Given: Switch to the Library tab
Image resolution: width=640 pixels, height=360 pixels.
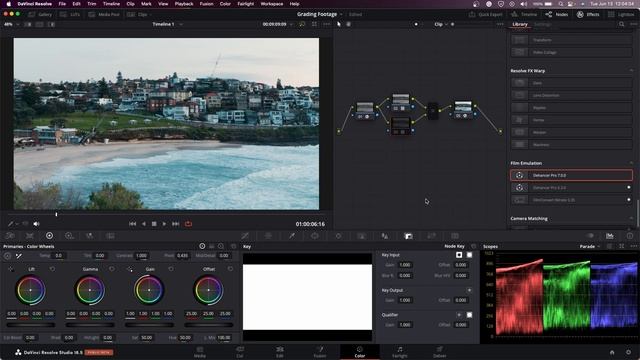Looking at the screenshot, I should click(520, 24).
